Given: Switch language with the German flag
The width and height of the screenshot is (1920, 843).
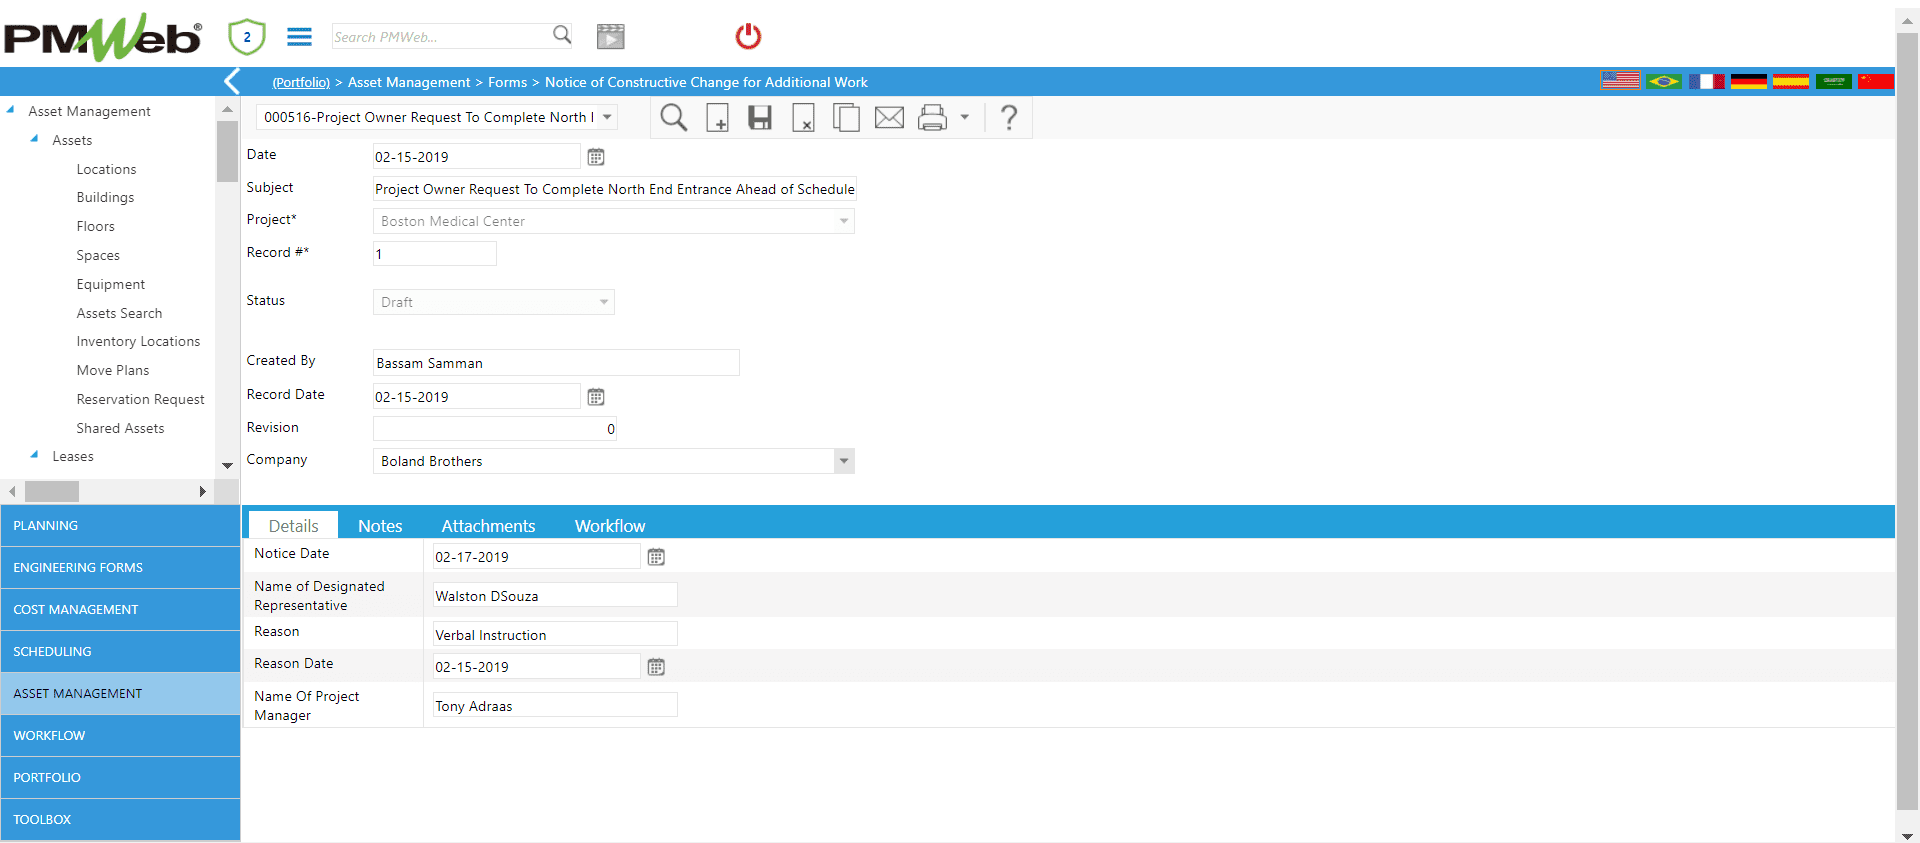Looking at the screenshot, I should coord(1749,81).
